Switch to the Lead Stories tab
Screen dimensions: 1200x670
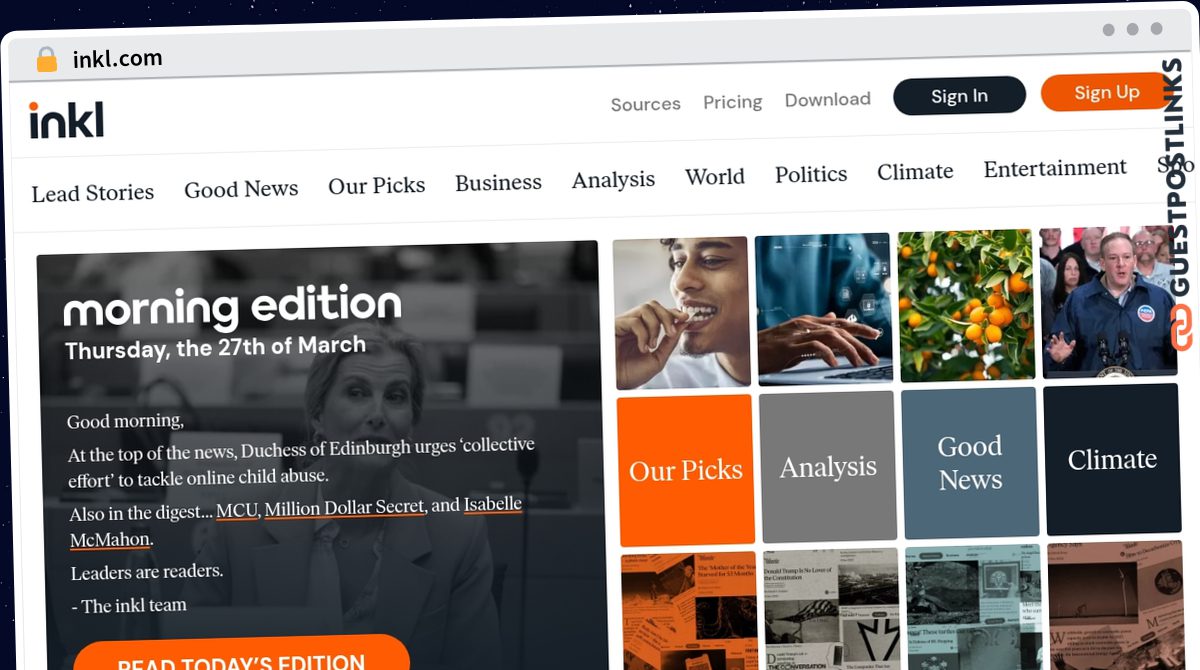[x=92, y=193]
